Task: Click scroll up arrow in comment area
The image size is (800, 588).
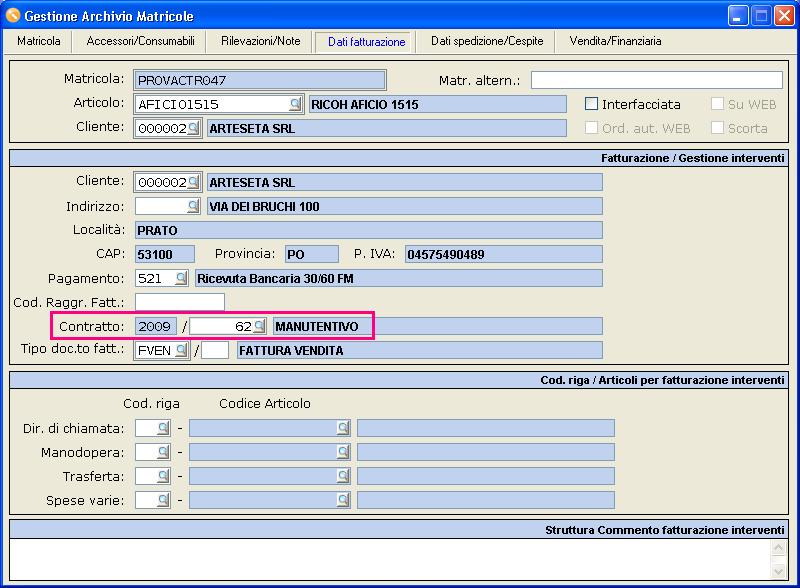Action: pos(778,548)
